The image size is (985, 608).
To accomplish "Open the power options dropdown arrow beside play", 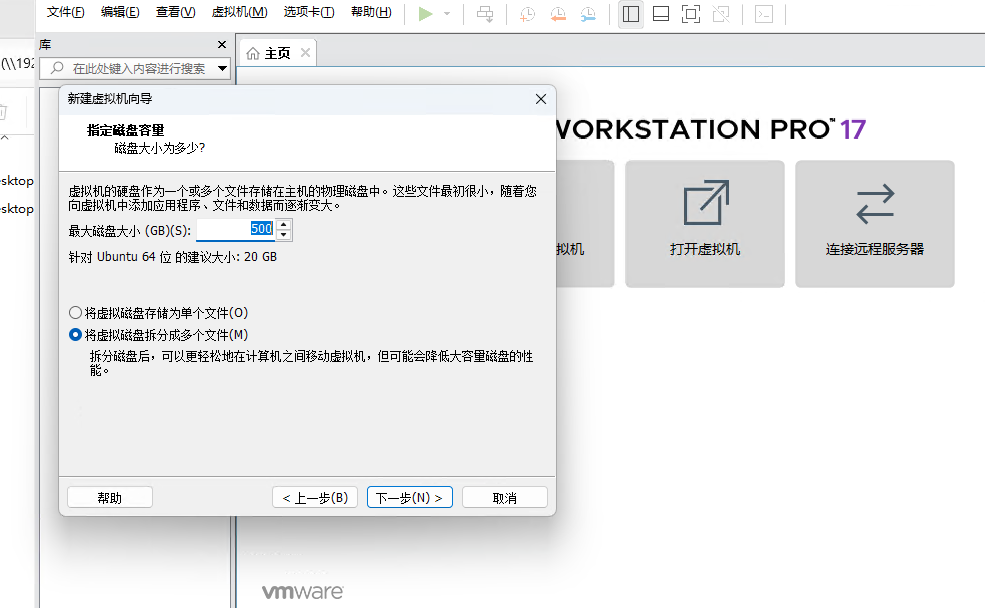I will coord(447,14).
